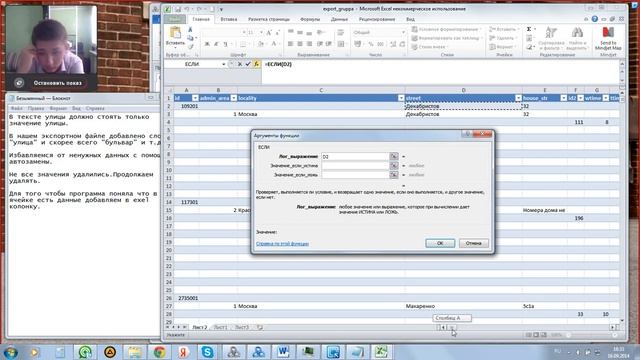Image resolution: width=640 pixels, height=360 pixels.
Task: Toggle underline (Ч) formatting
Action: click(x=225, y=44)
